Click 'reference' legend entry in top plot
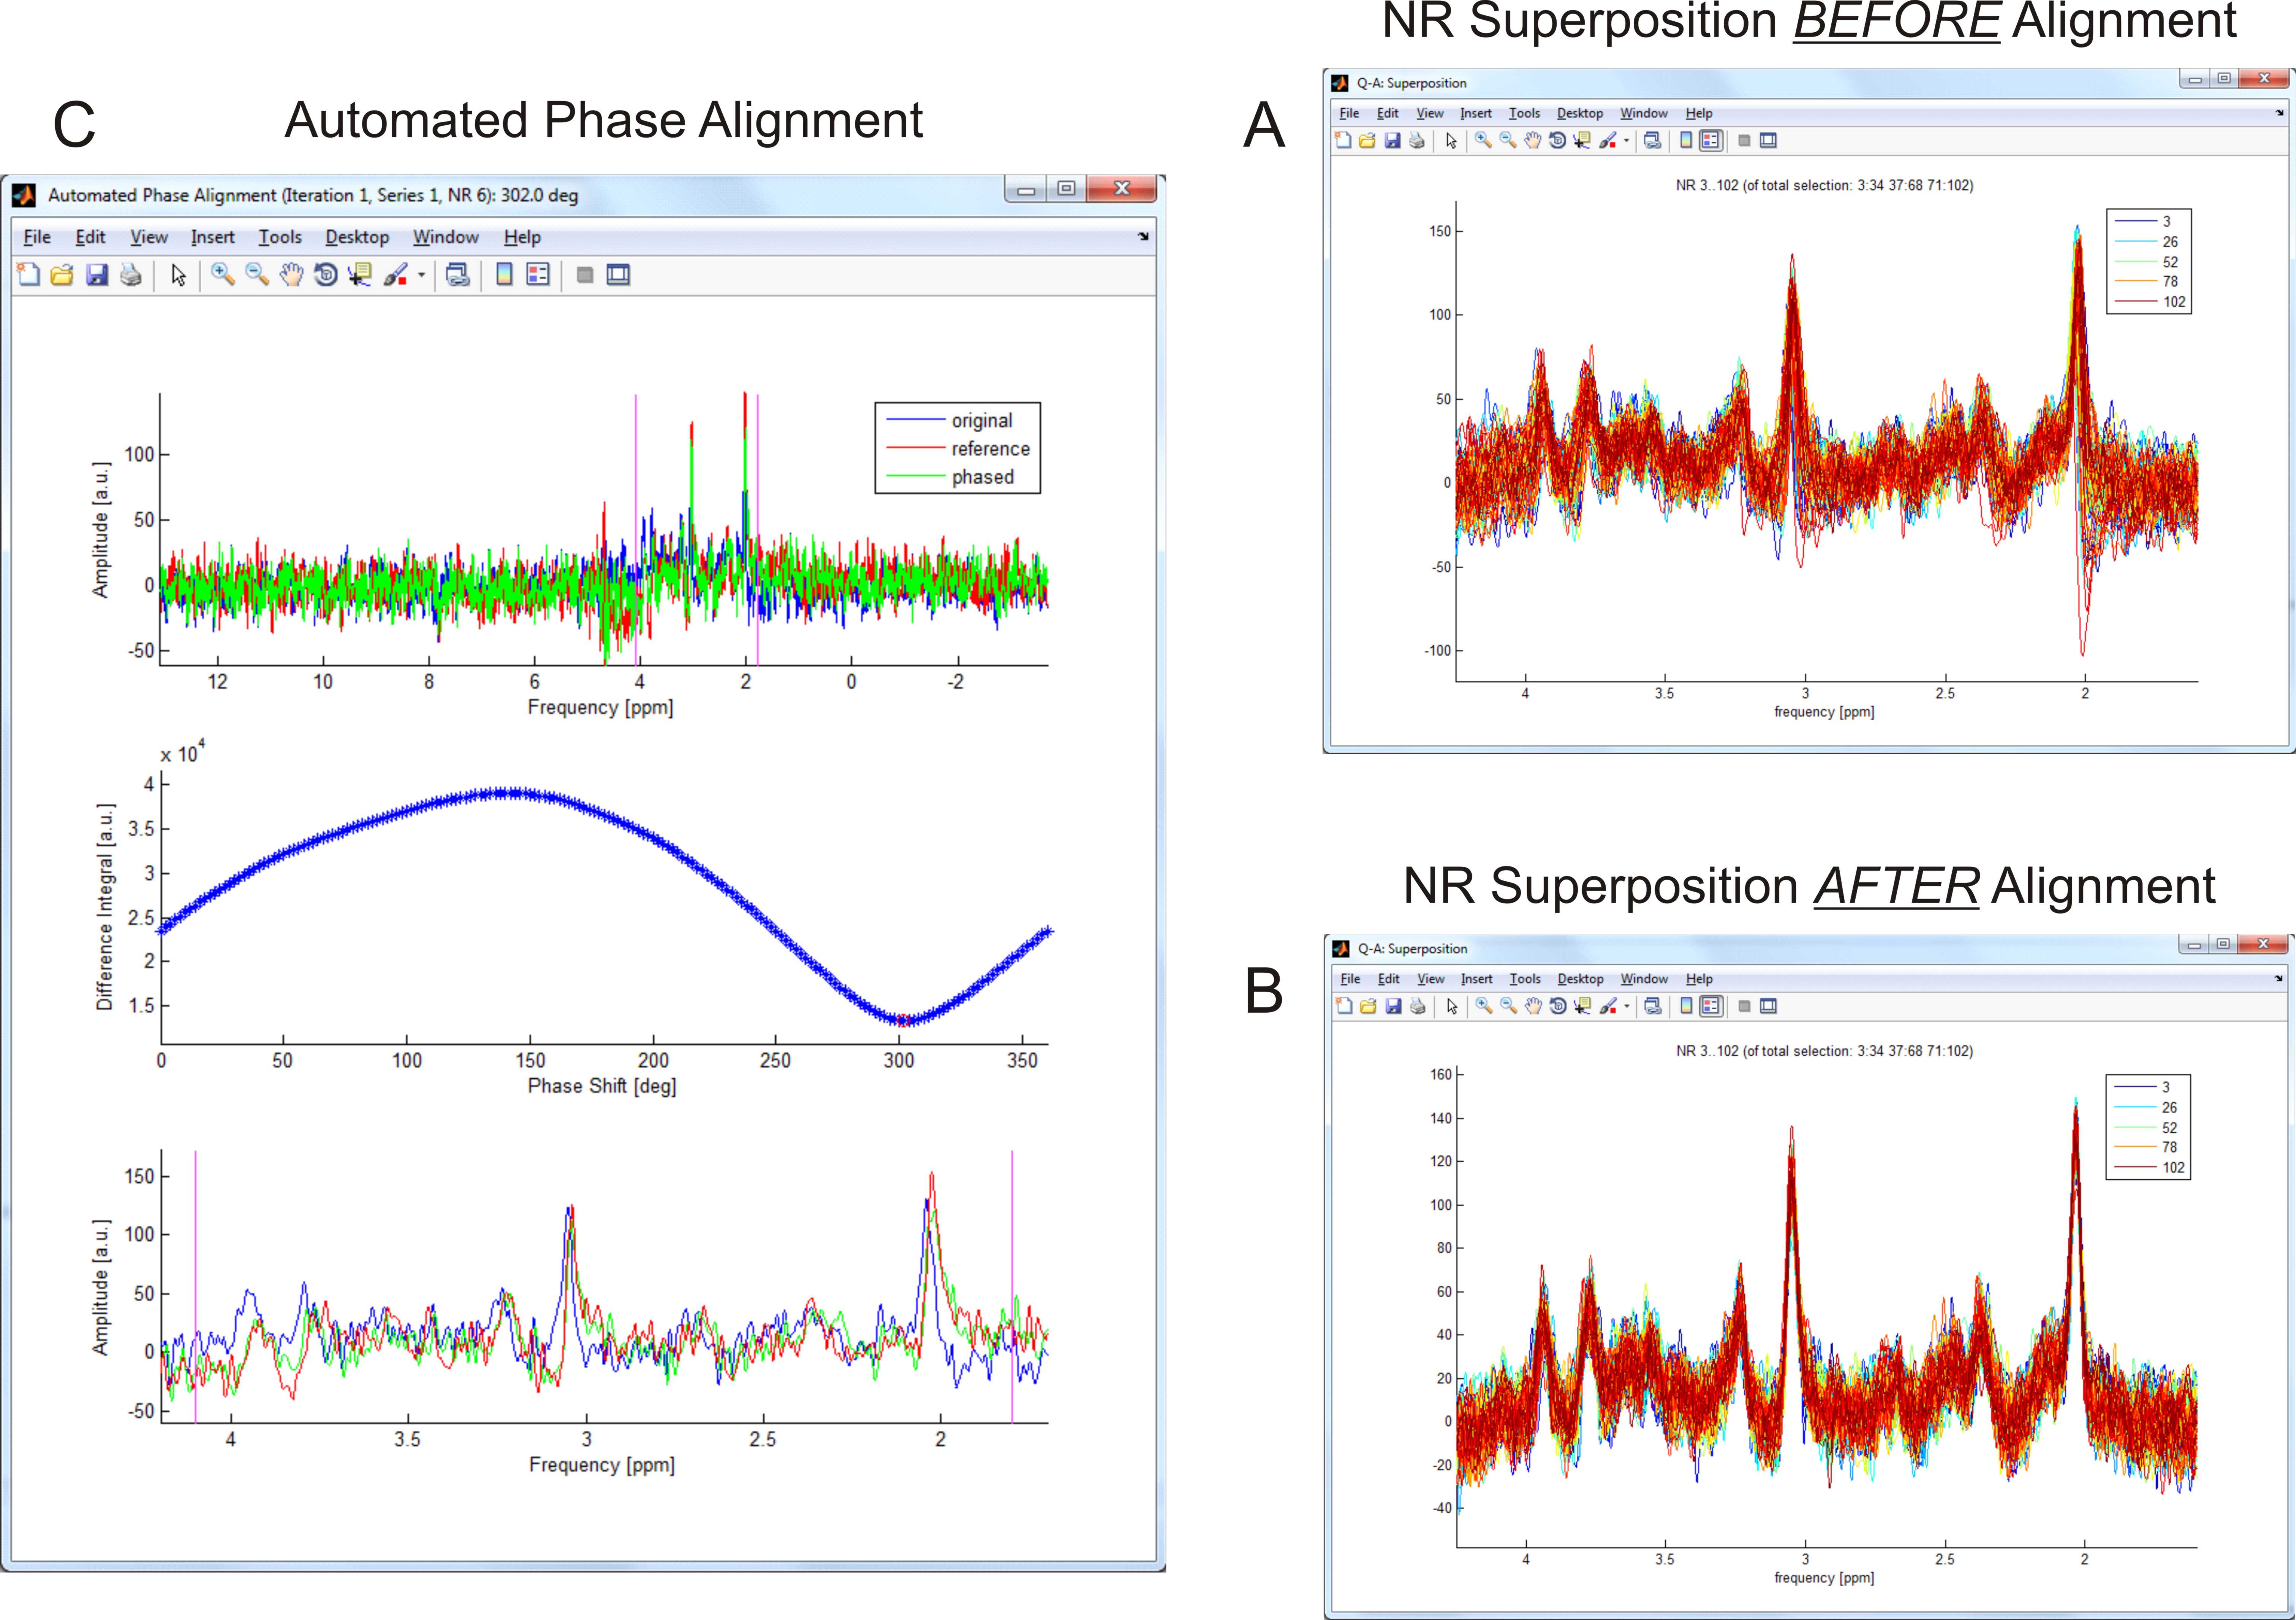2296x1620 pixels. (x=990, y=449)
